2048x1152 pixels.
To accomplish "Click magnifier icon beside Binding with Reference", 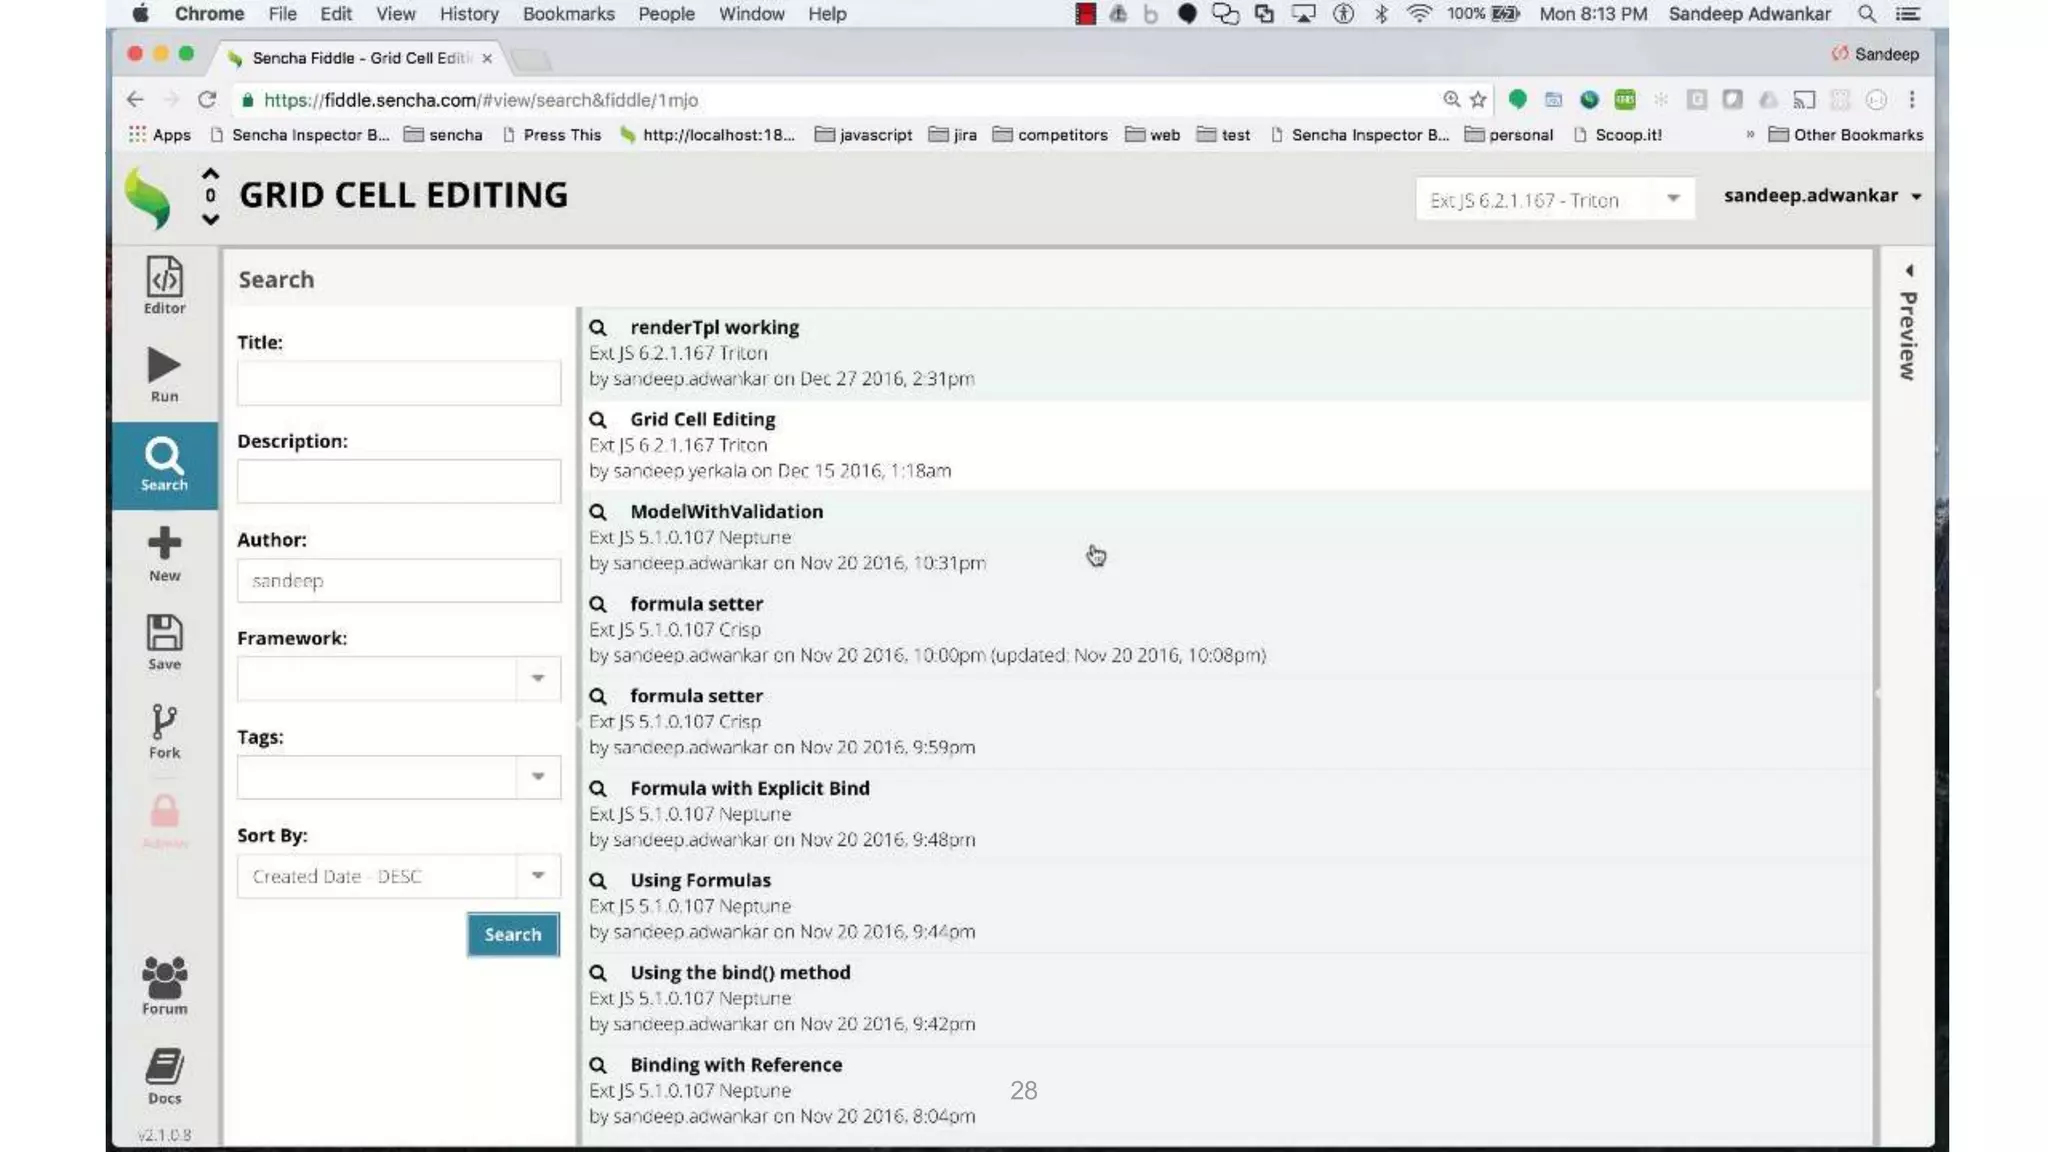I will tap(598, 1065).
